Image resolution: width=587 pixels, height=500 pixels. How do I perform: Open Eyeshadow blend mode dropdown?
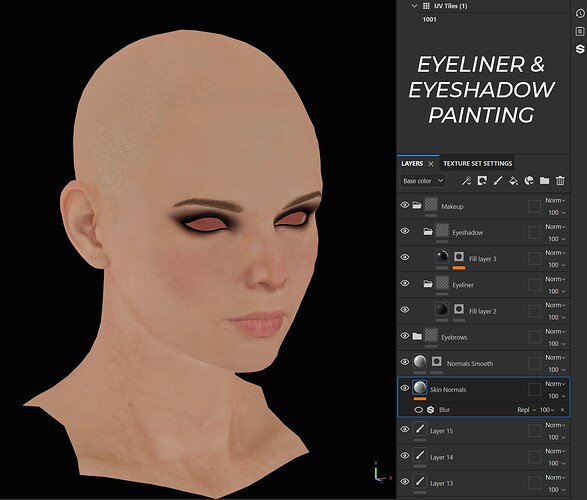click(555, 227)
